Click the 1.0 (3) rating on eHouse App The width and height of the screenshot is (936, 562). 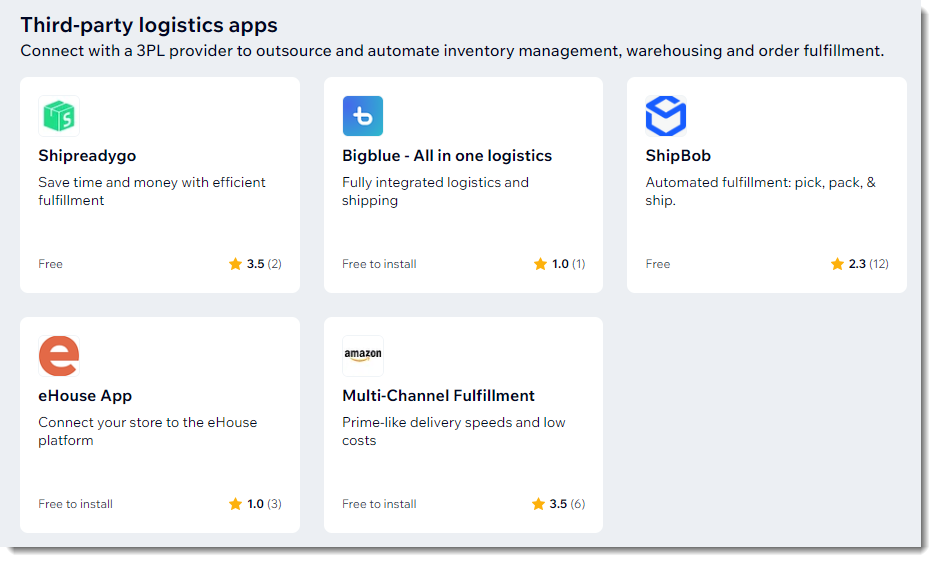(255, 504)
